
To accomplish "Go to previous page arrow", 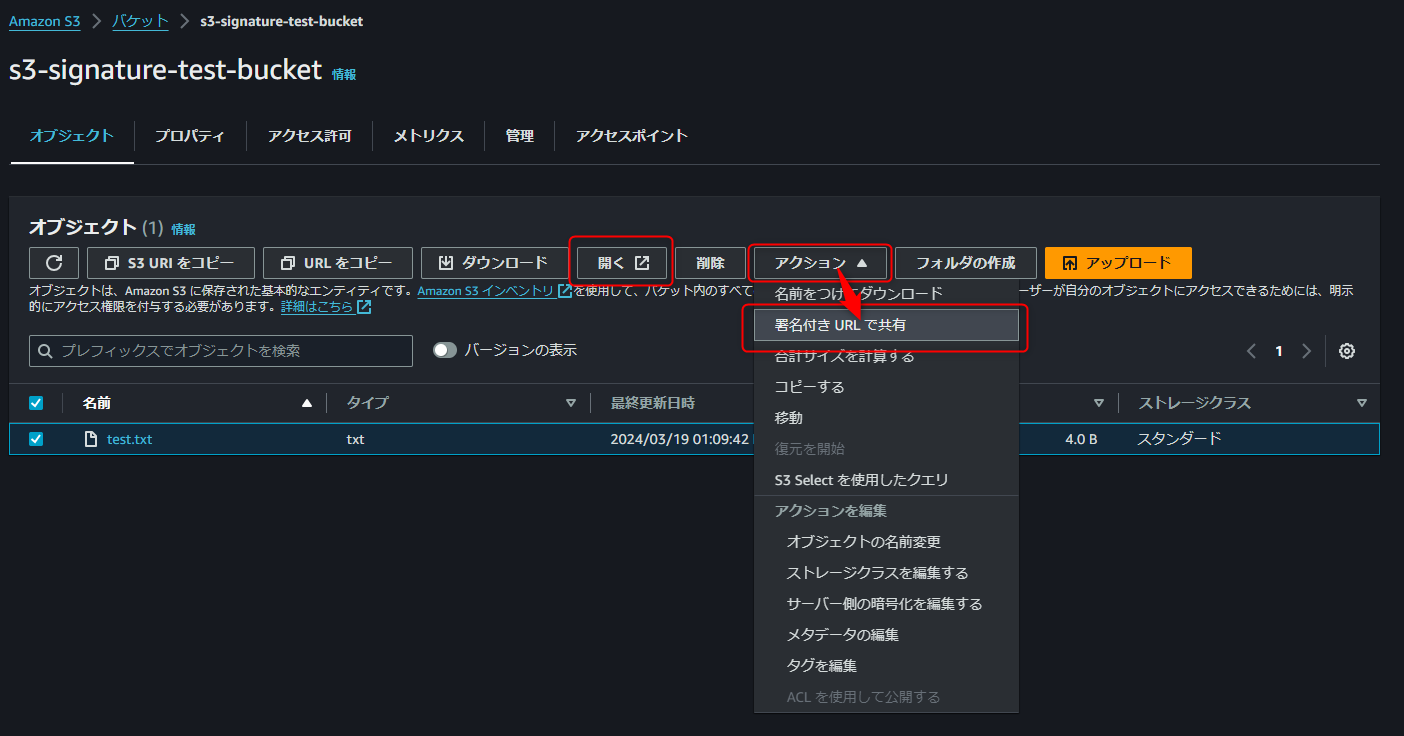I will [1251, 351].
